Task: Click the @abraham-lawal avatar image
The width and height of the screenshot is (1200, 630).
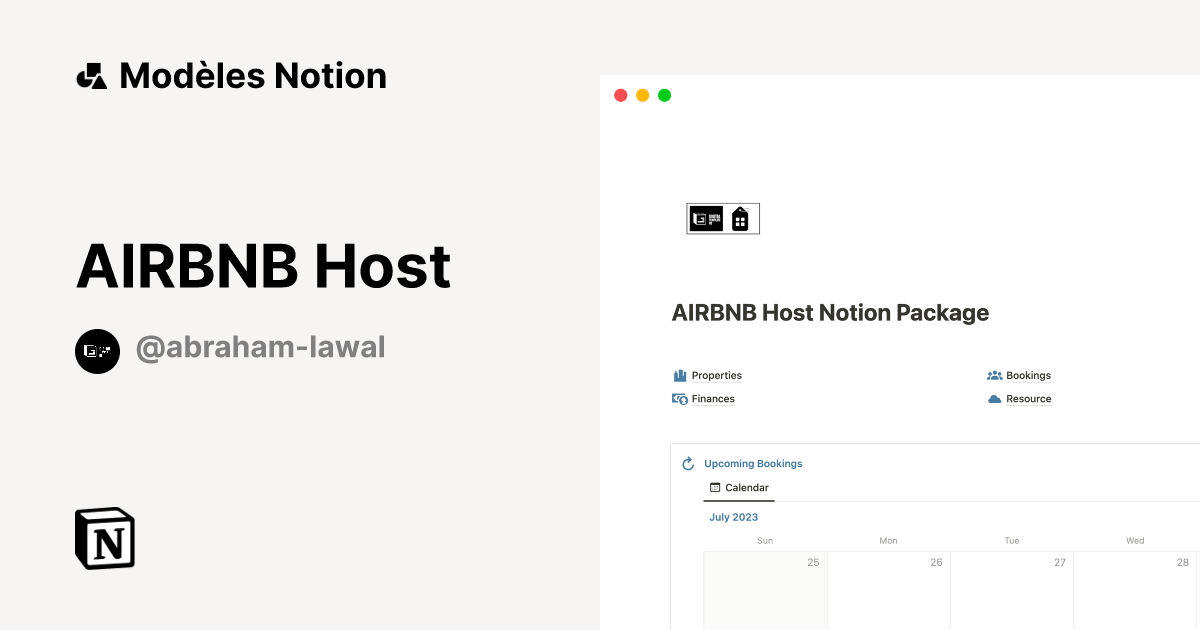Action: coord(97,351)
